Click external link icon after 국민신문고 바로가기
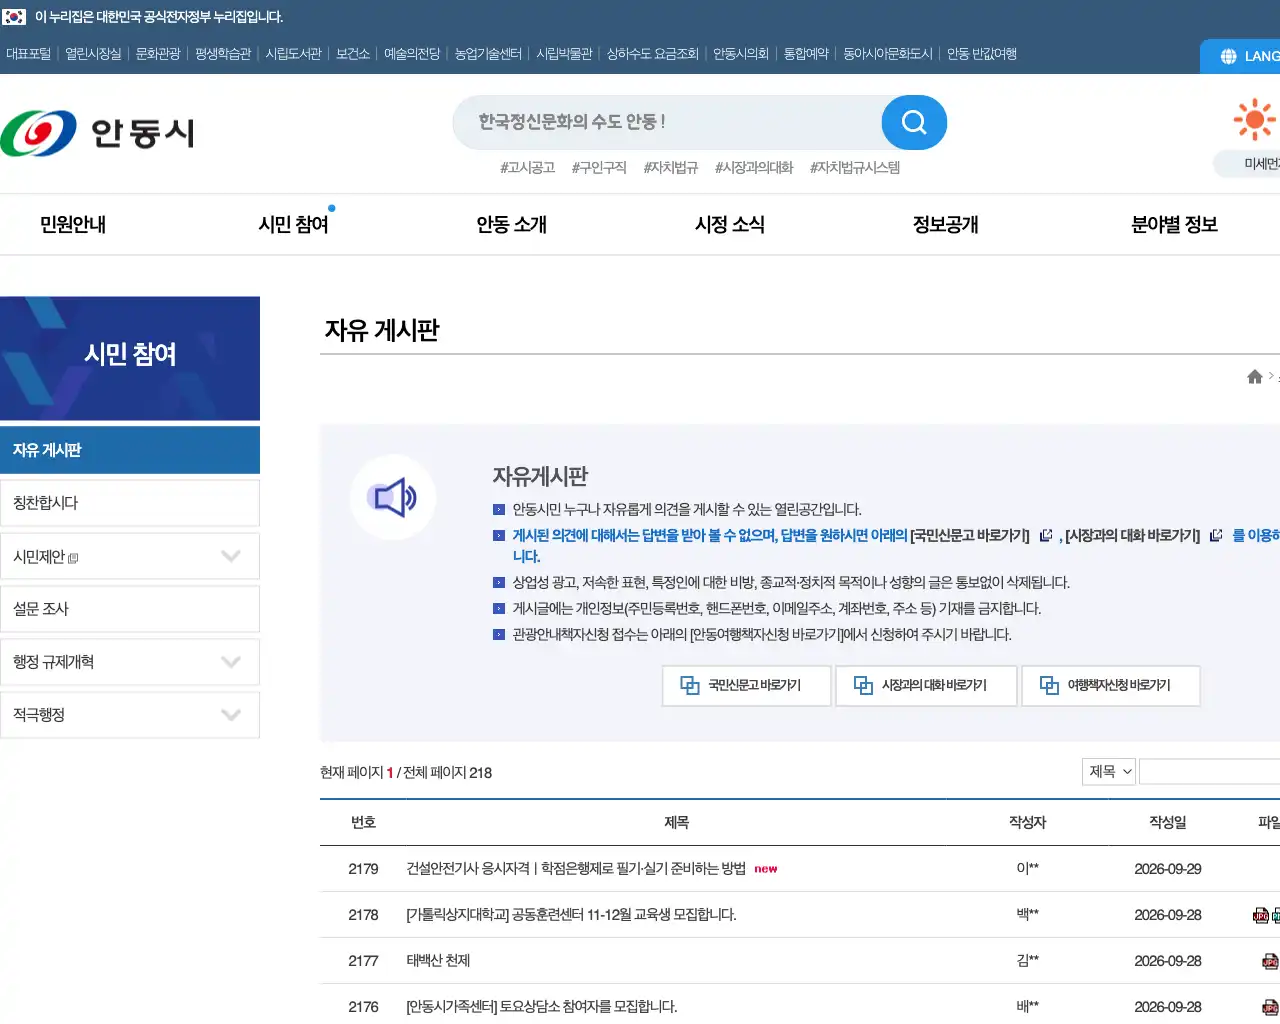This screenshot has height=1024, width=1280. click(x=1046, y=535)
